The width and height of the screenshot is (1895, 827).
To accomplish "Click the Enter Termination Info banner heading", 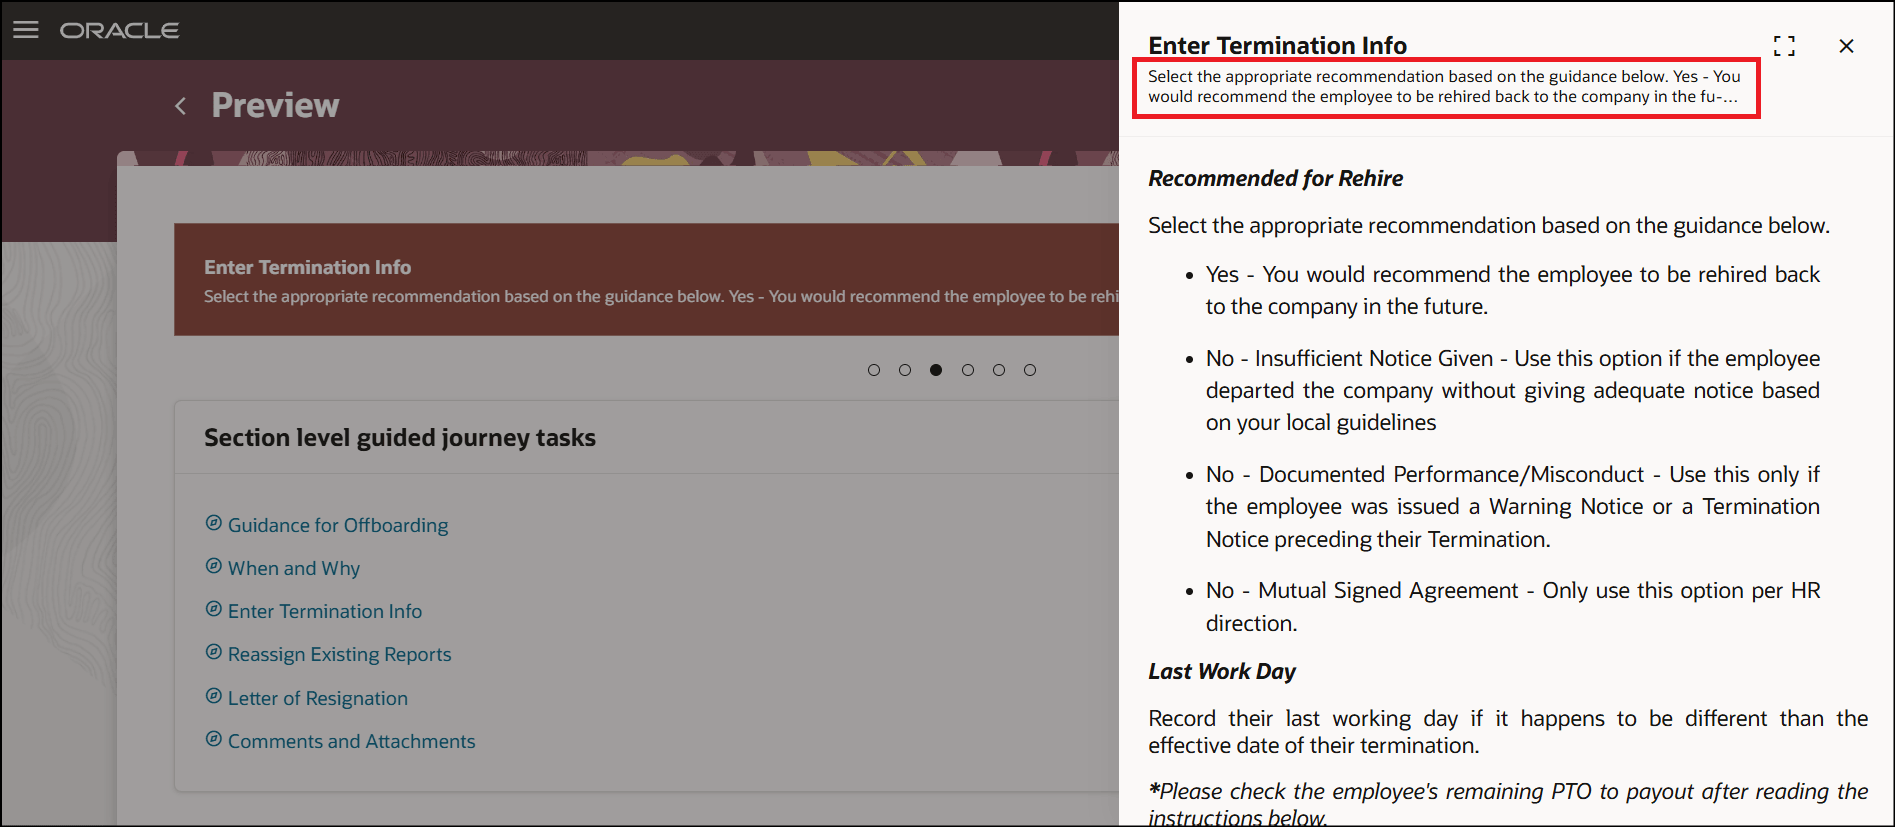I will click(x=308, y=267).
